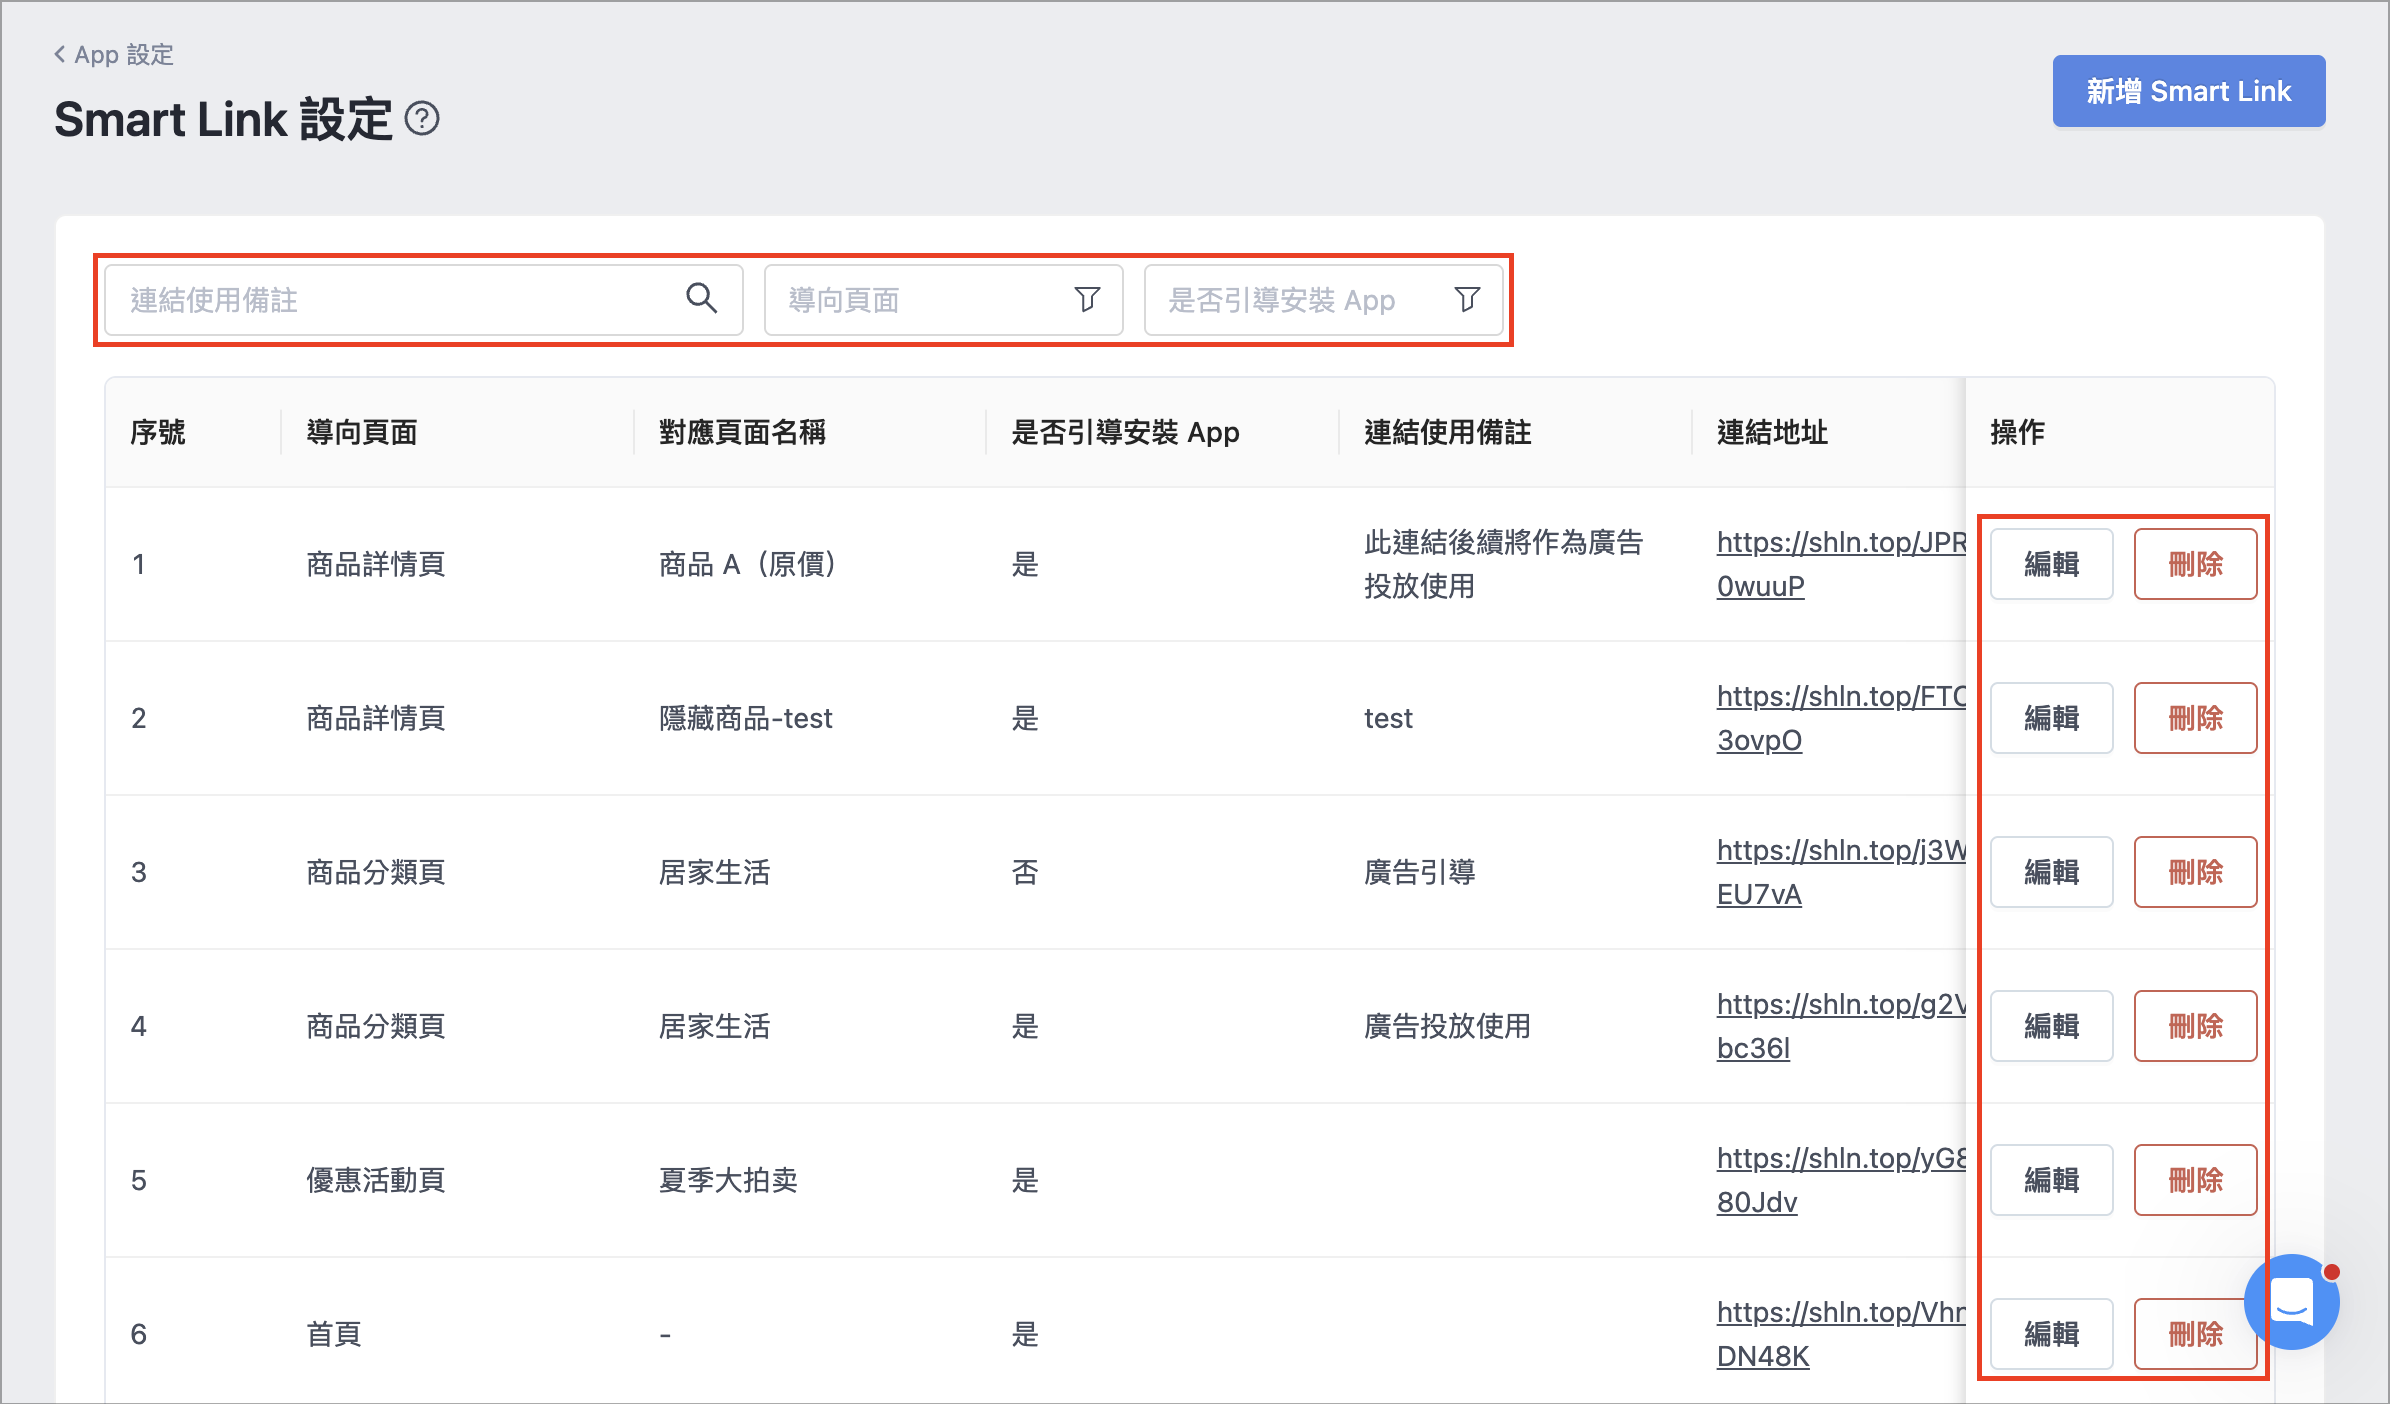The image size is (2390, 1404).
Task: Click 編輯 for row 6 首頁
Action: [x=2051, y=1334]
